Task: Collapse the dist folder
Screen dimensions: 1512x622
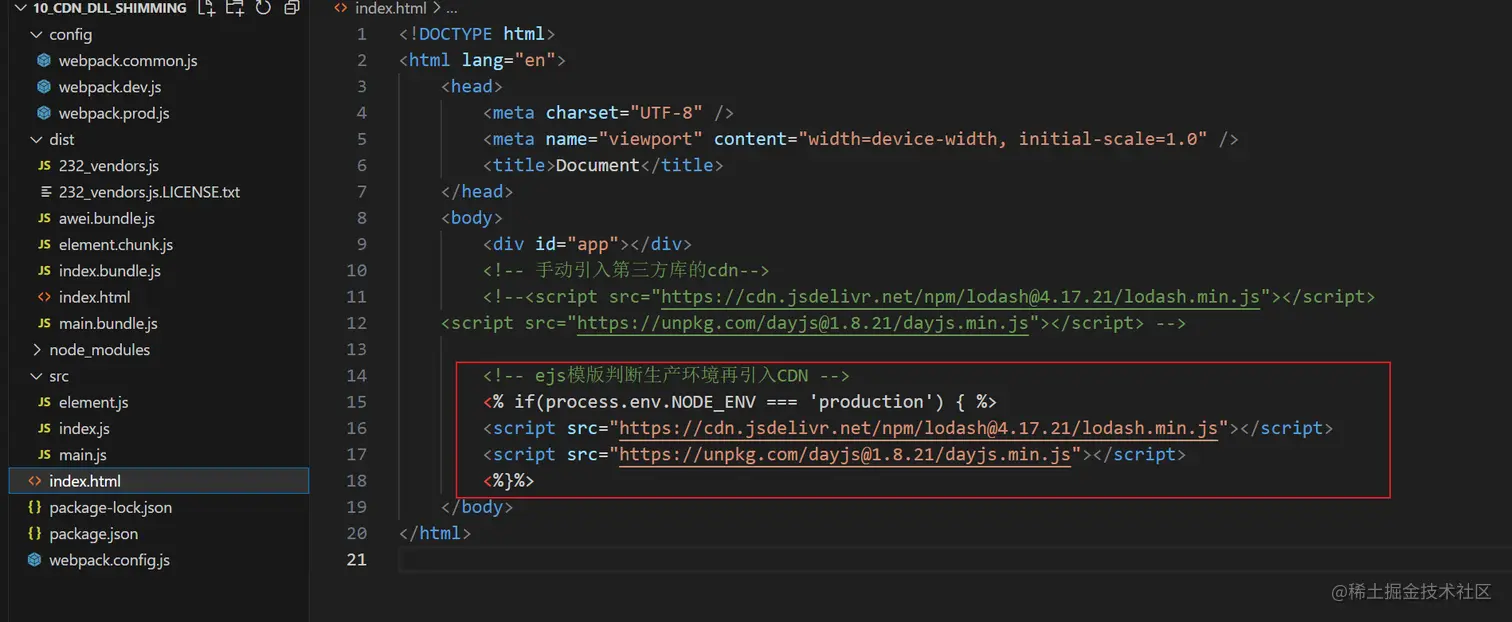Action: [x=37, y=140]
